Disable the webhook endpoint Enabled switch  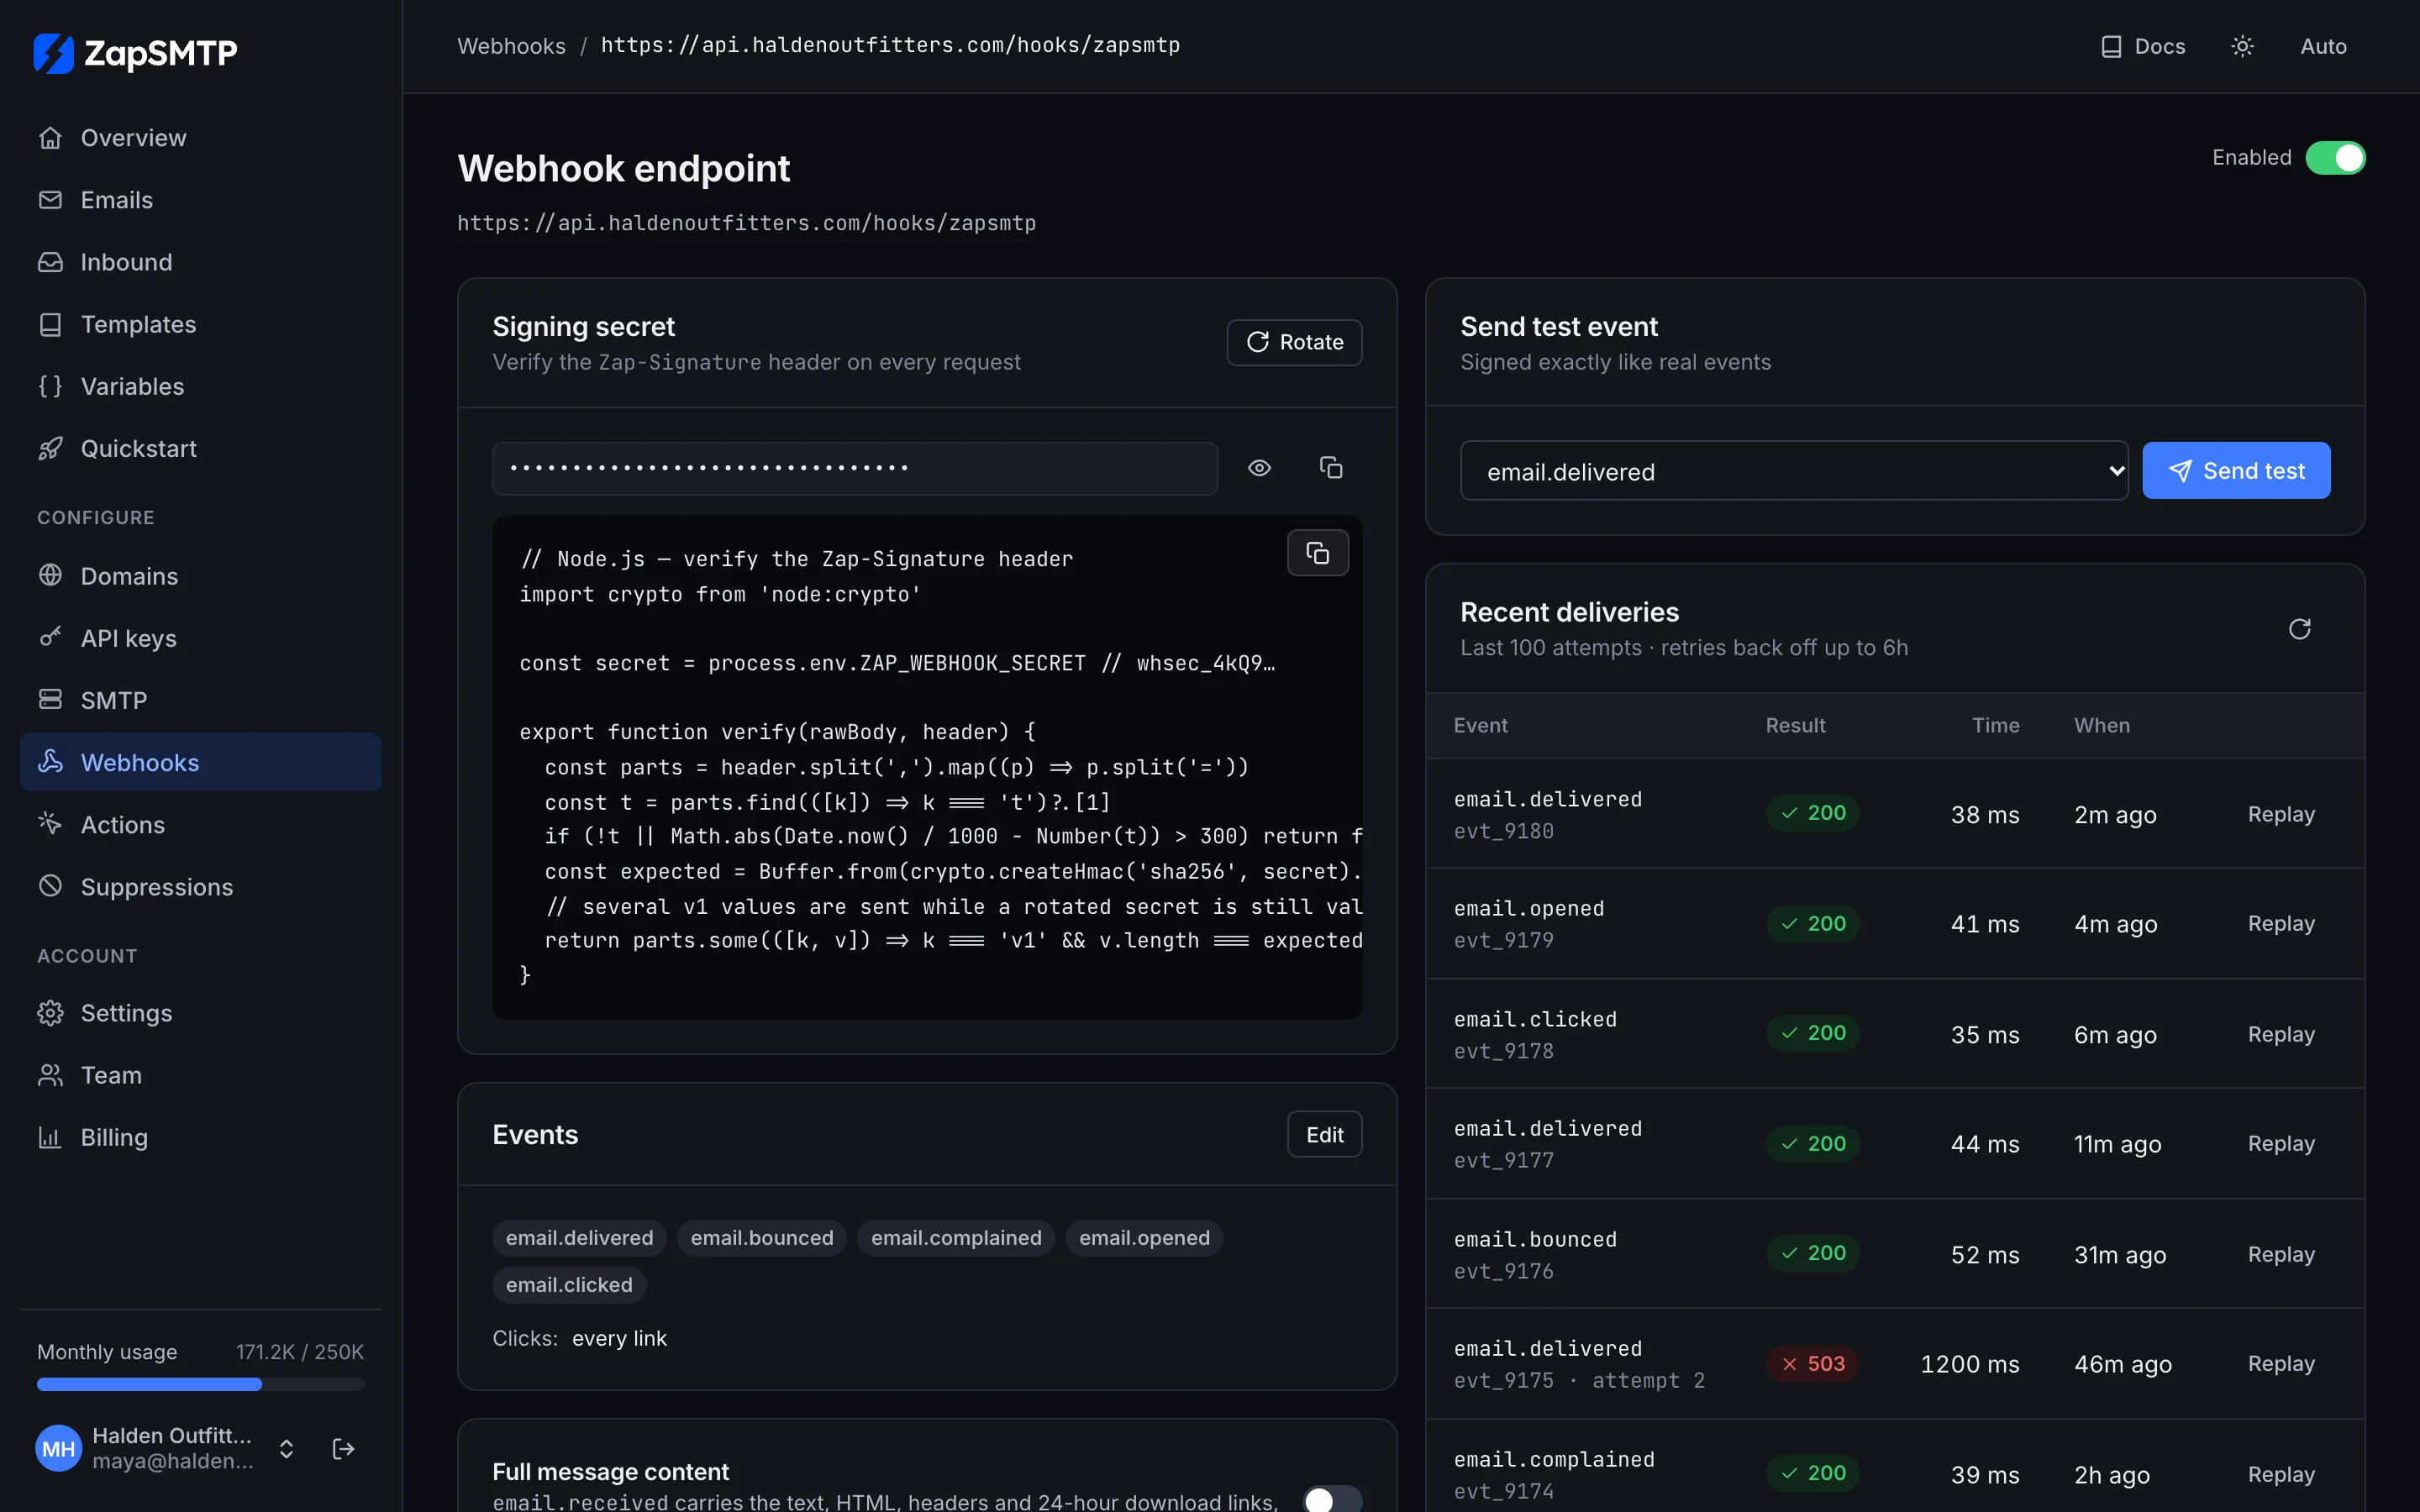tap(2335, 158)
